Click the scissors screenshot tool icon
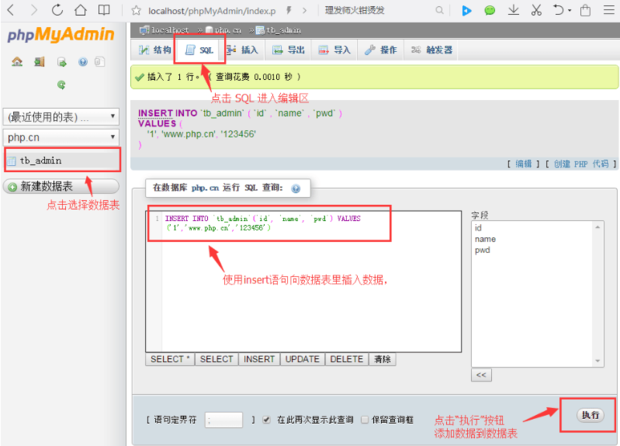The width and height of the screenshot is (620, 446). (536, 10)
